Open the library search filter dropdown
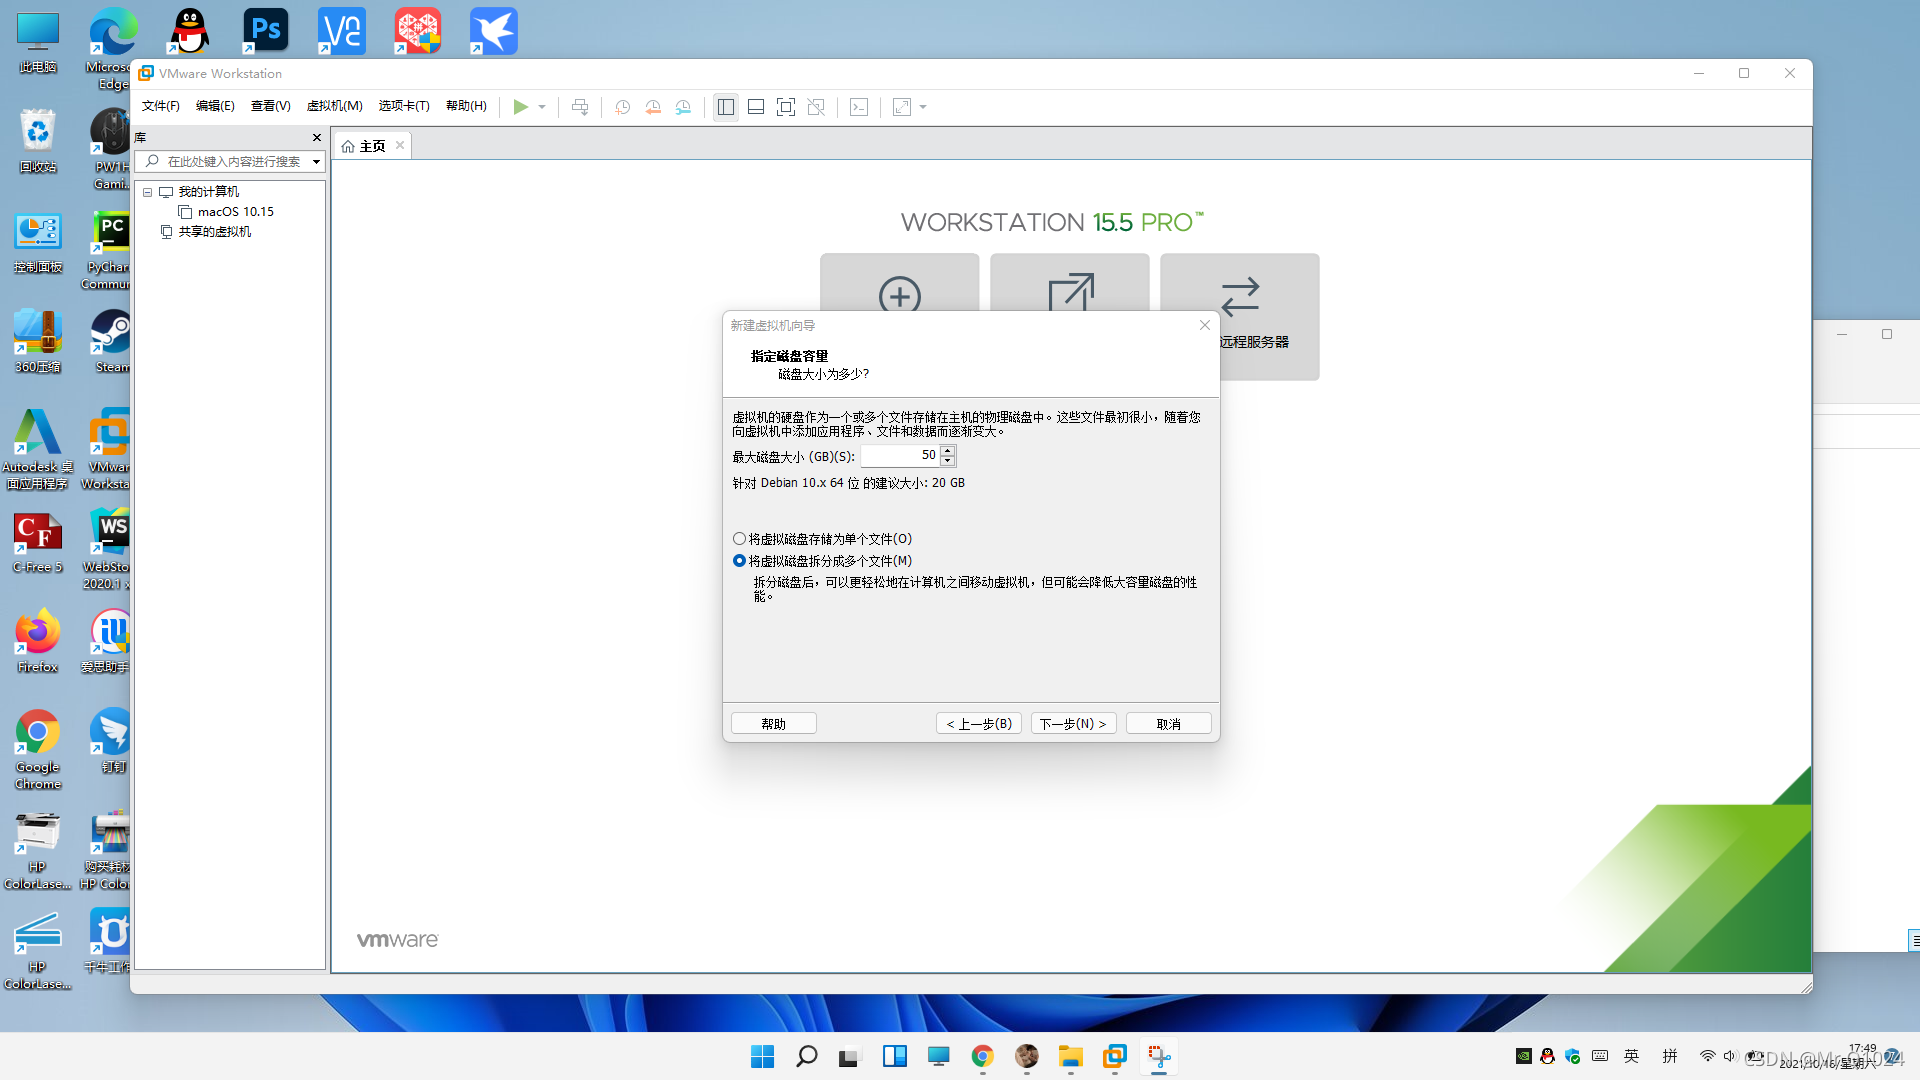Viewport: 1920px width, 1080px height. click(x=316, y=162)
